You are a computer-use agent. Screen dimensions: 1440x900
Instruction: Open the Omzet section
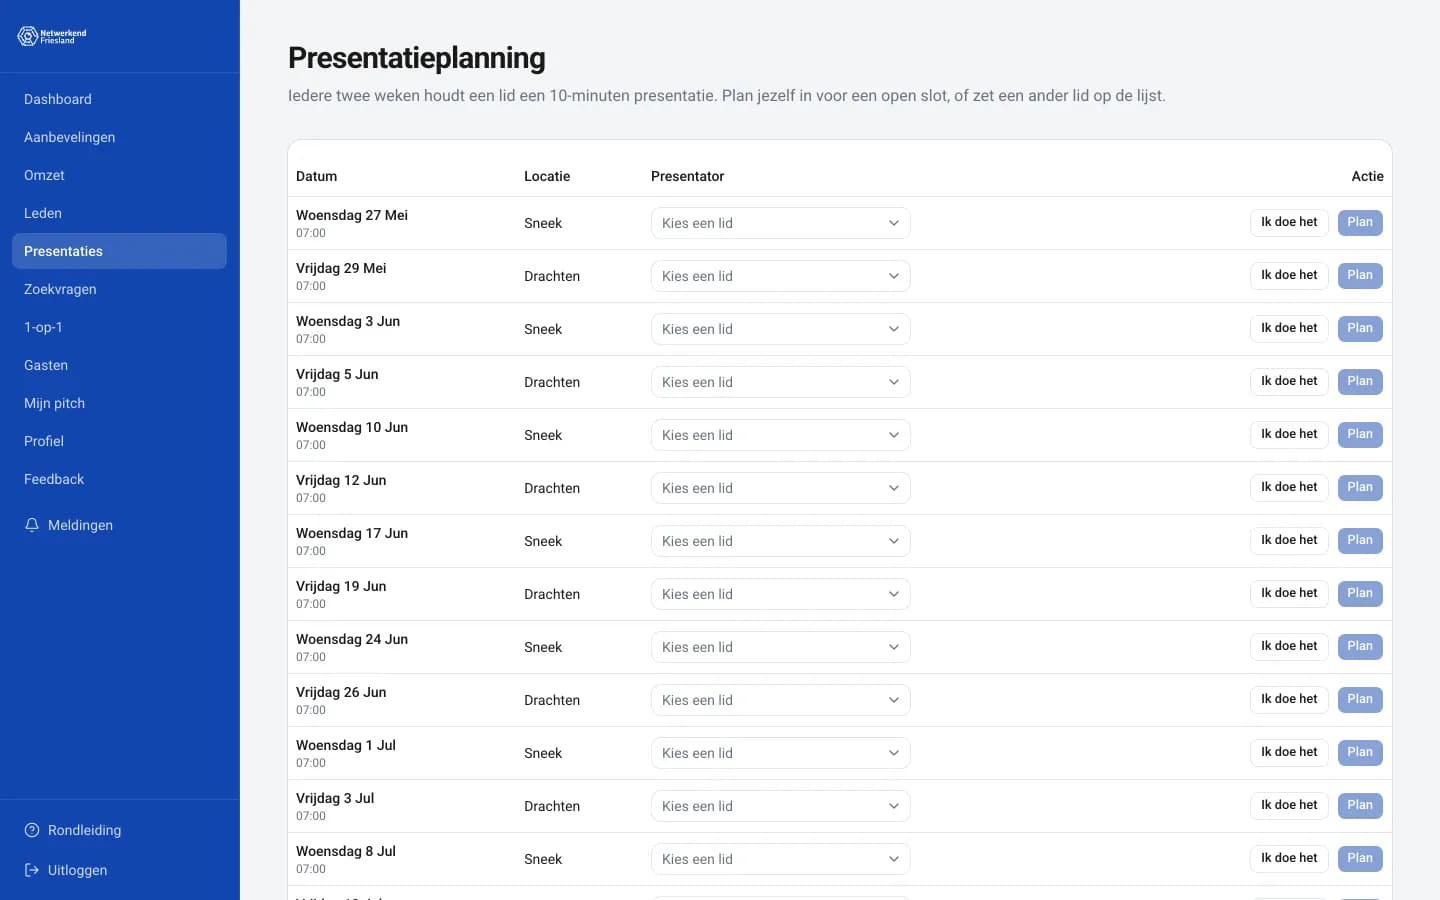point(119,175)
